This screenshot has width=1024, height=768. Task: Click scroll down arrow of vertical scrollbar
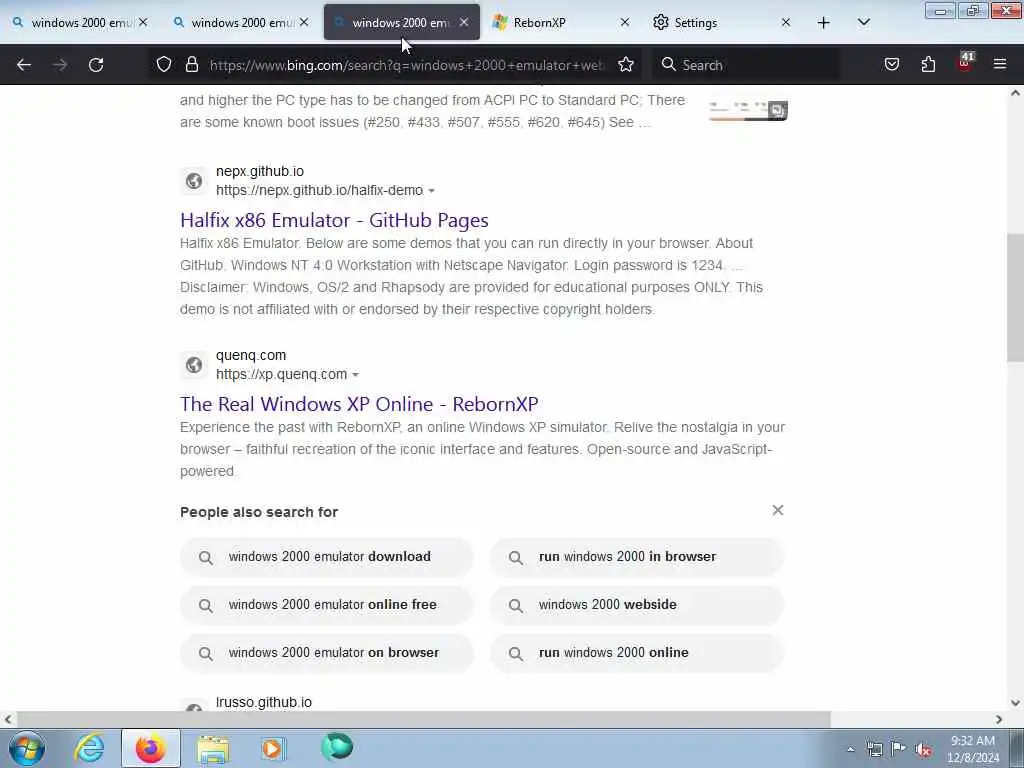click(1015, 703)
